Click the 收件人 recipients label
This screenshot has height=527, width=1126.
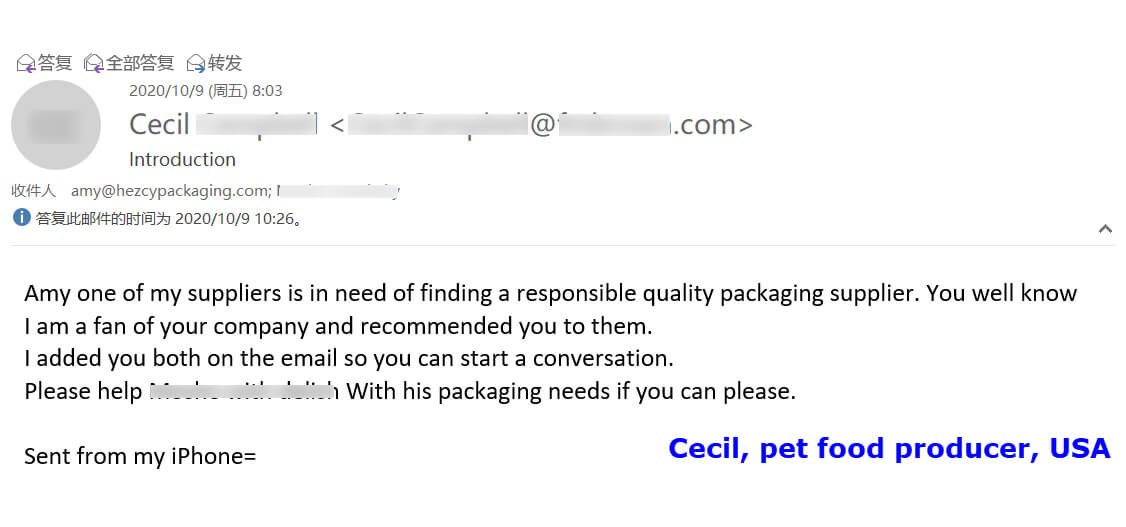(x=34, y=191)
